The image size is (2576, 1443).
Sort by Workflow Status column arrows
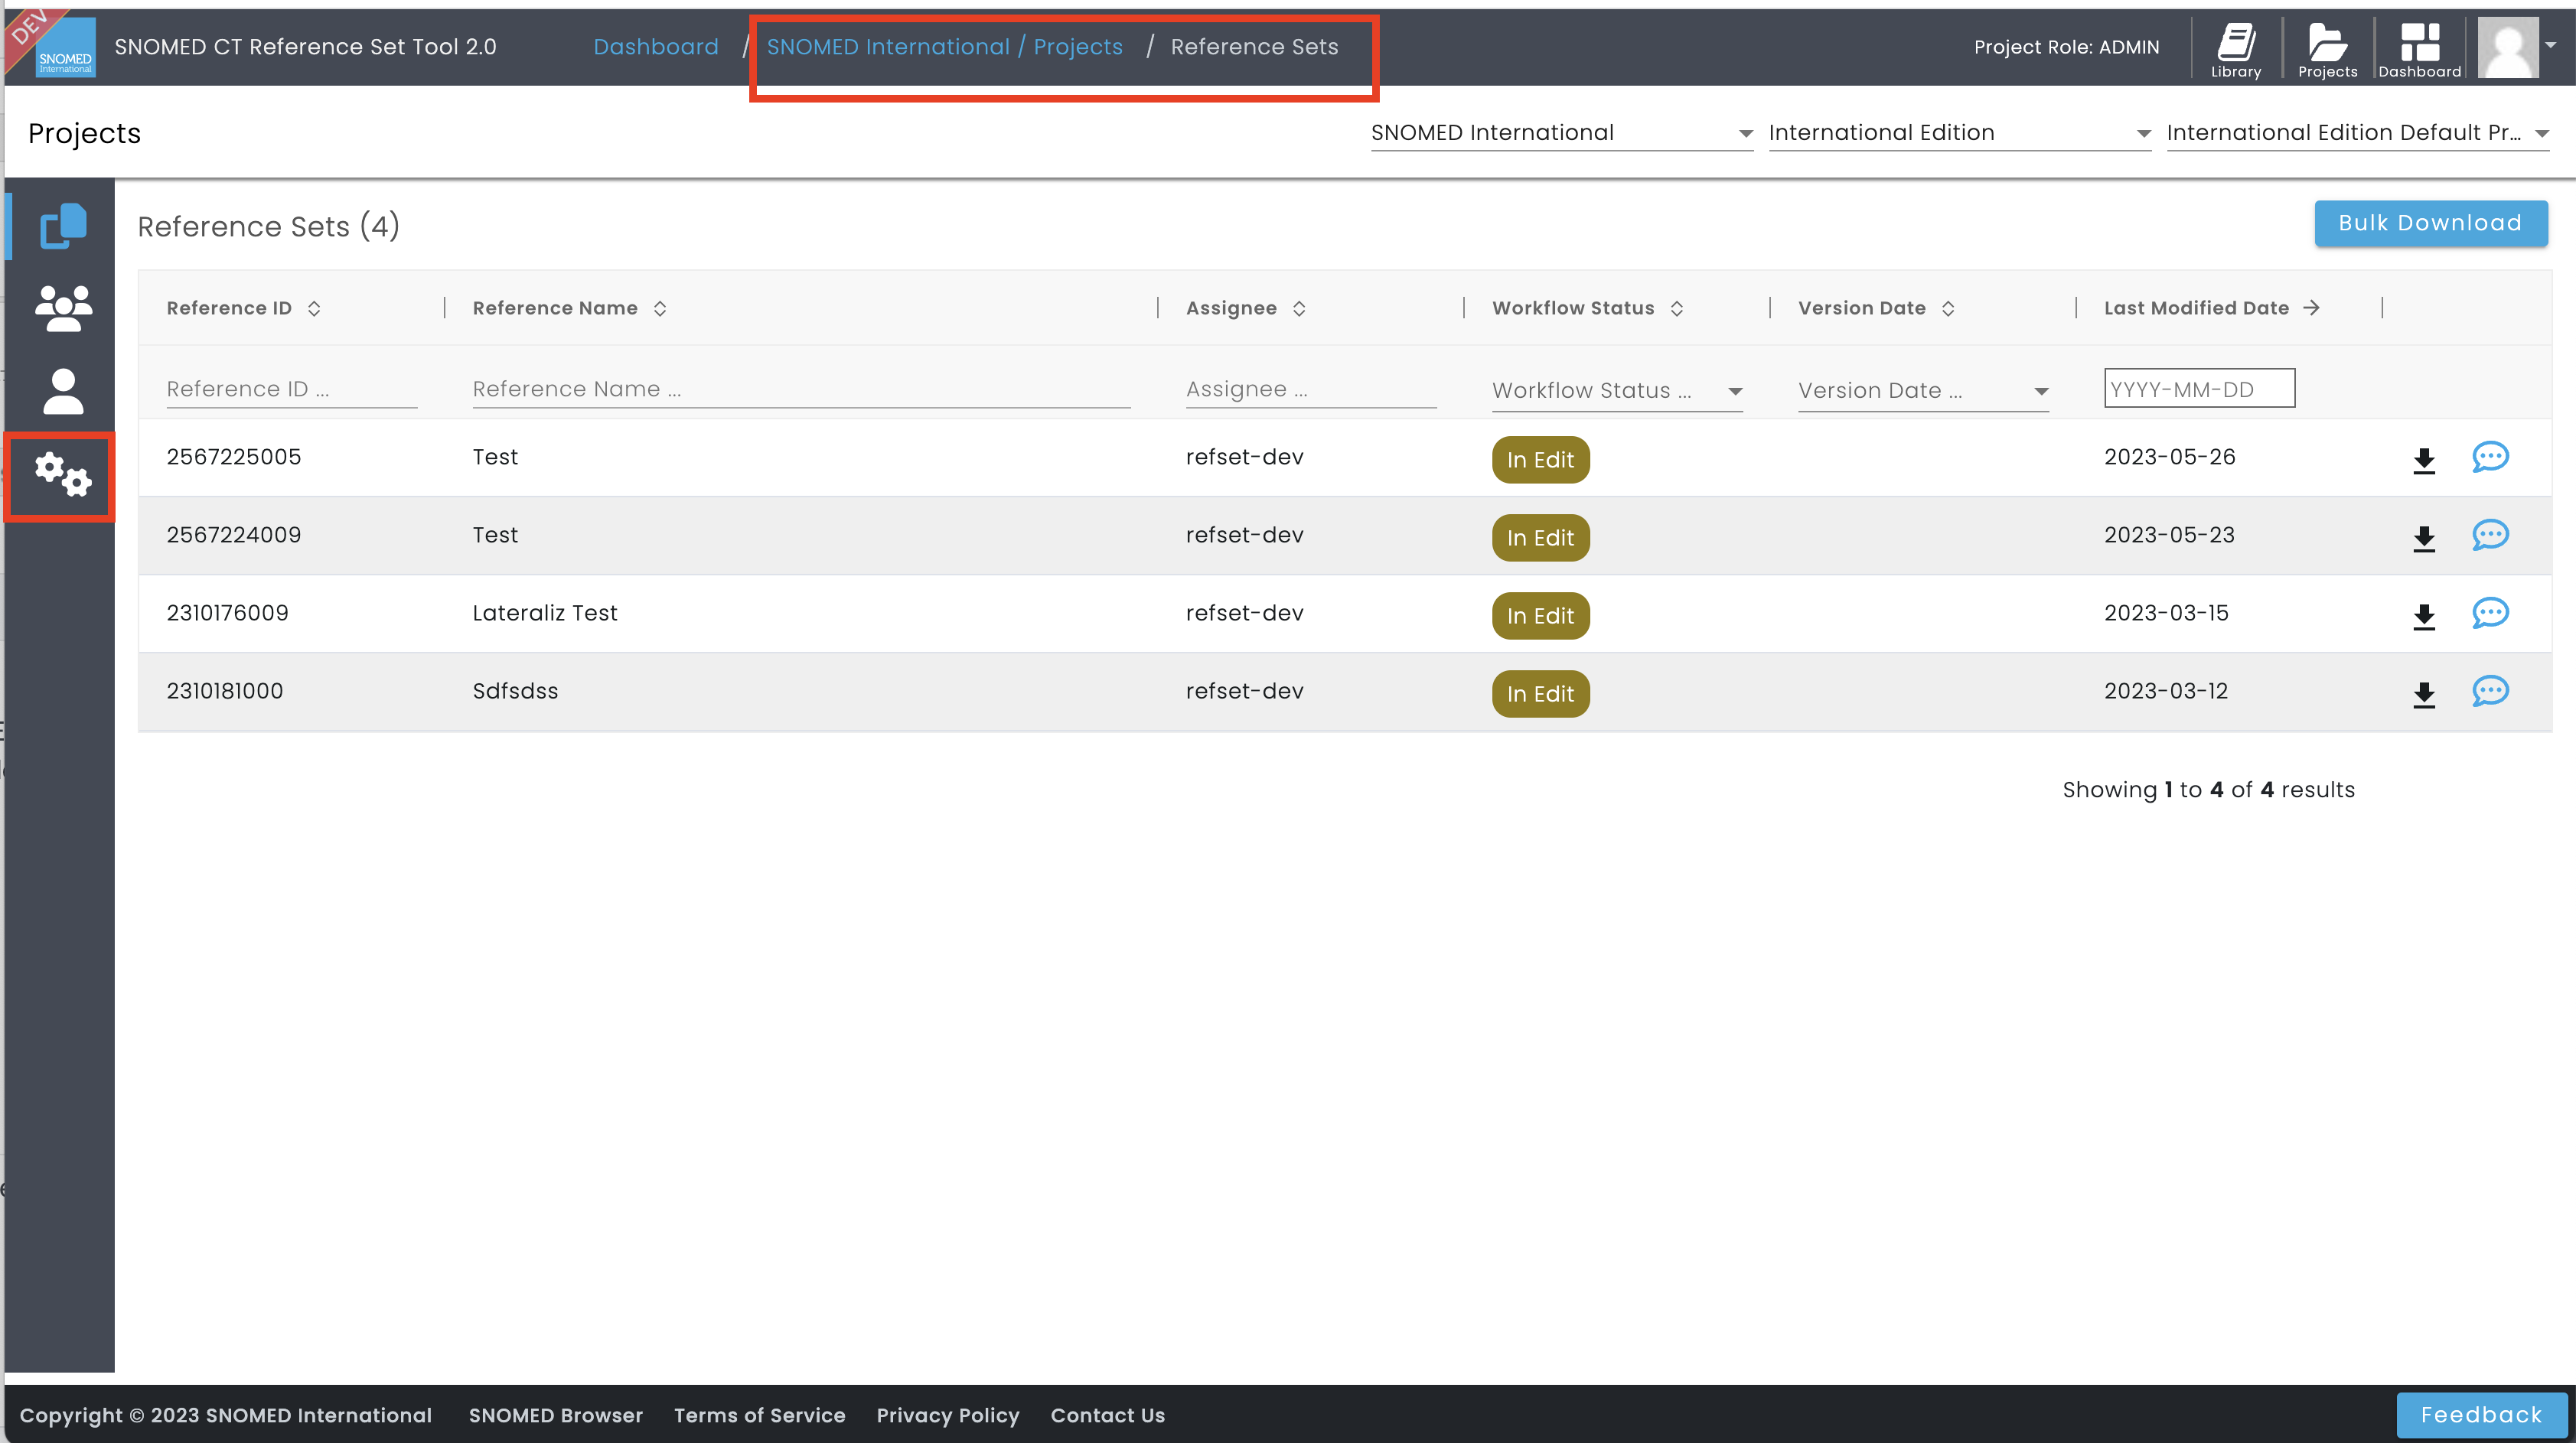pos(1677,309)
